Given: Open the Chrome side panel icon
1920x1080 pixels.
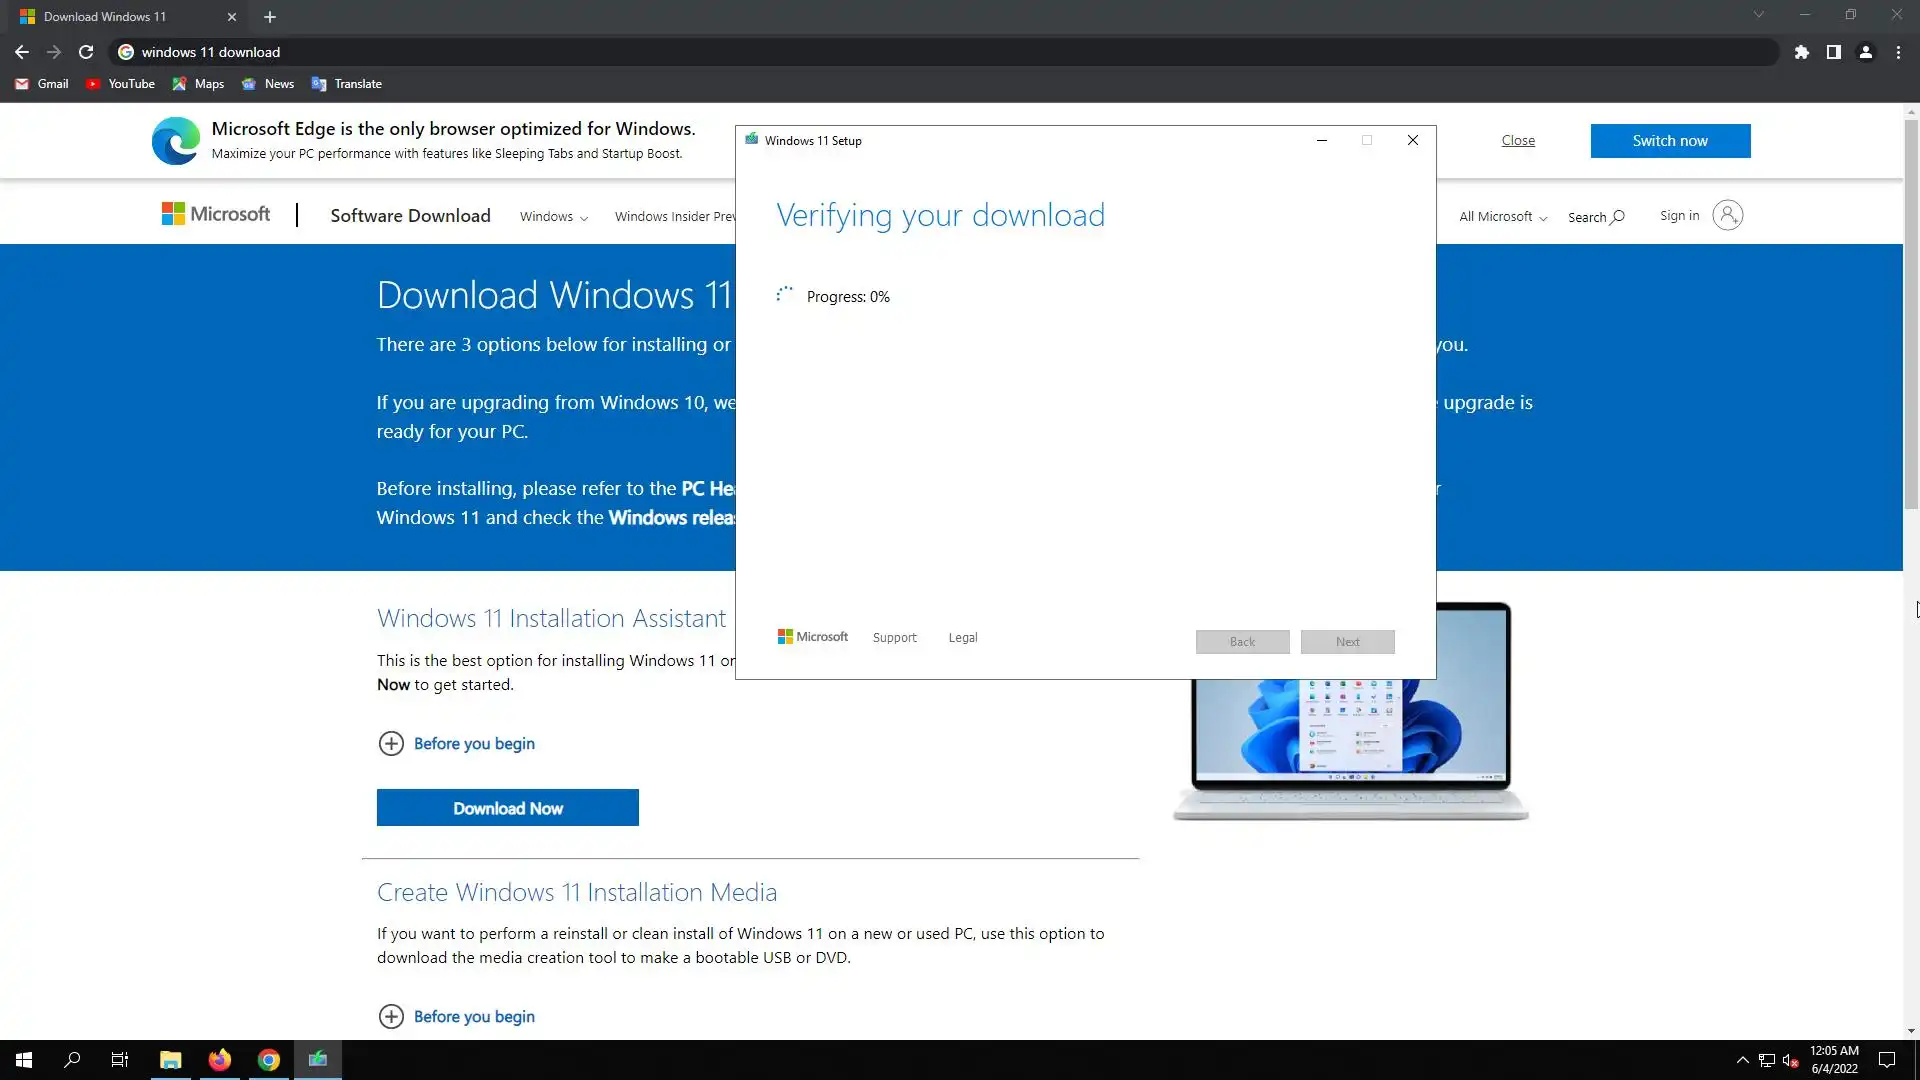Looking at the screenshot, I should [x=1833, y=52].
